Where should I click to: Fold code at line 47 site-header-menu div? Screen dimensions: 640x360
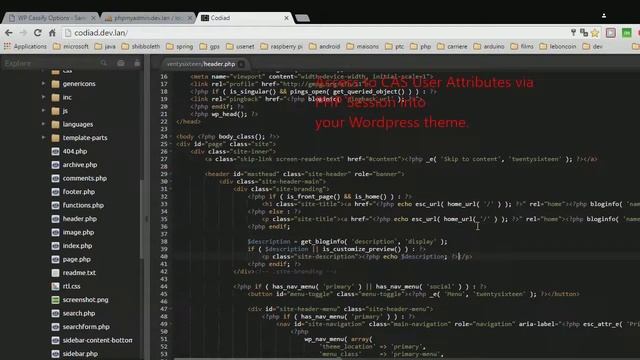point(171,309)
